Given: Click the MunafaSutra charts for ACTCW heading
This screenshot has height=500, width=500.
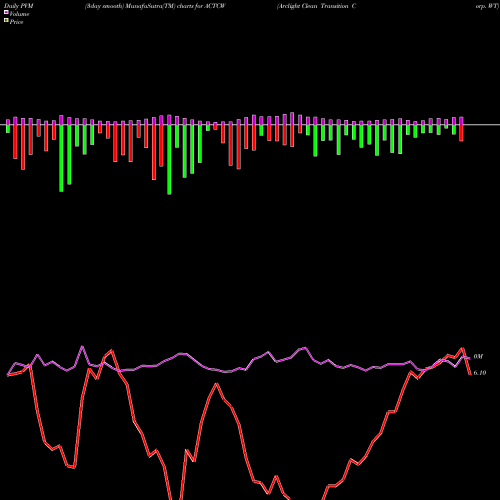Looking at the screenshot, I should [x=155, y=6].
